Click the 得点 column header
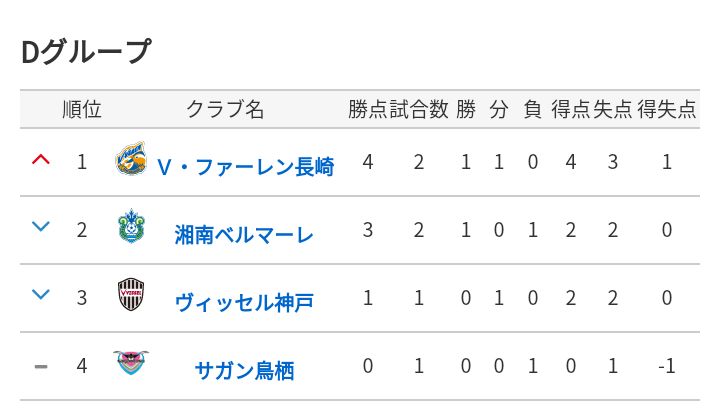 571,110
